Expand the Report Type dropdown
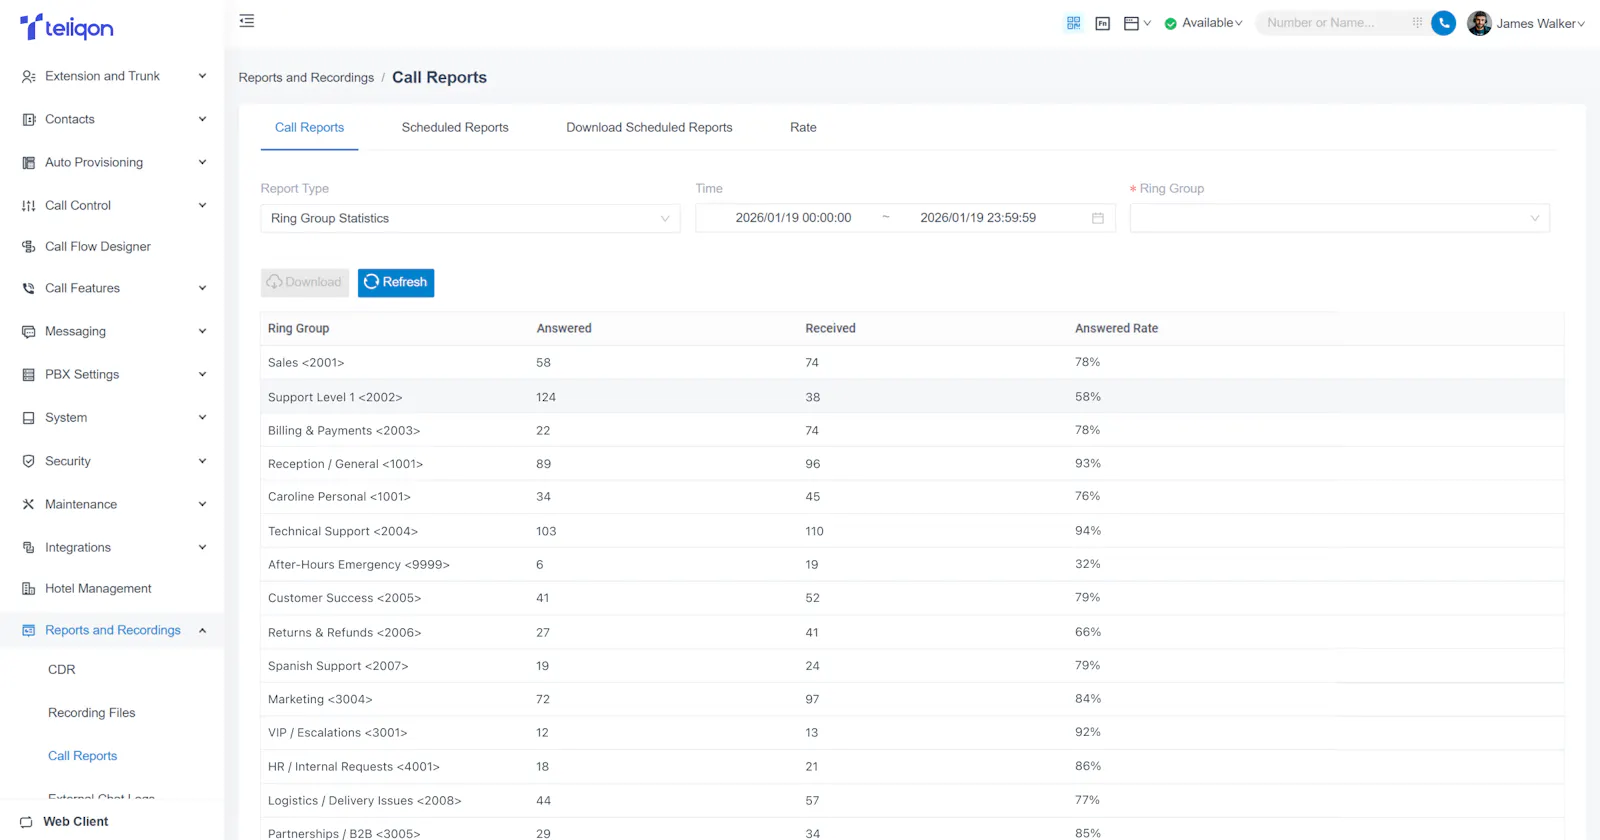The image size is (1600, 840). [x=470, y=218]
